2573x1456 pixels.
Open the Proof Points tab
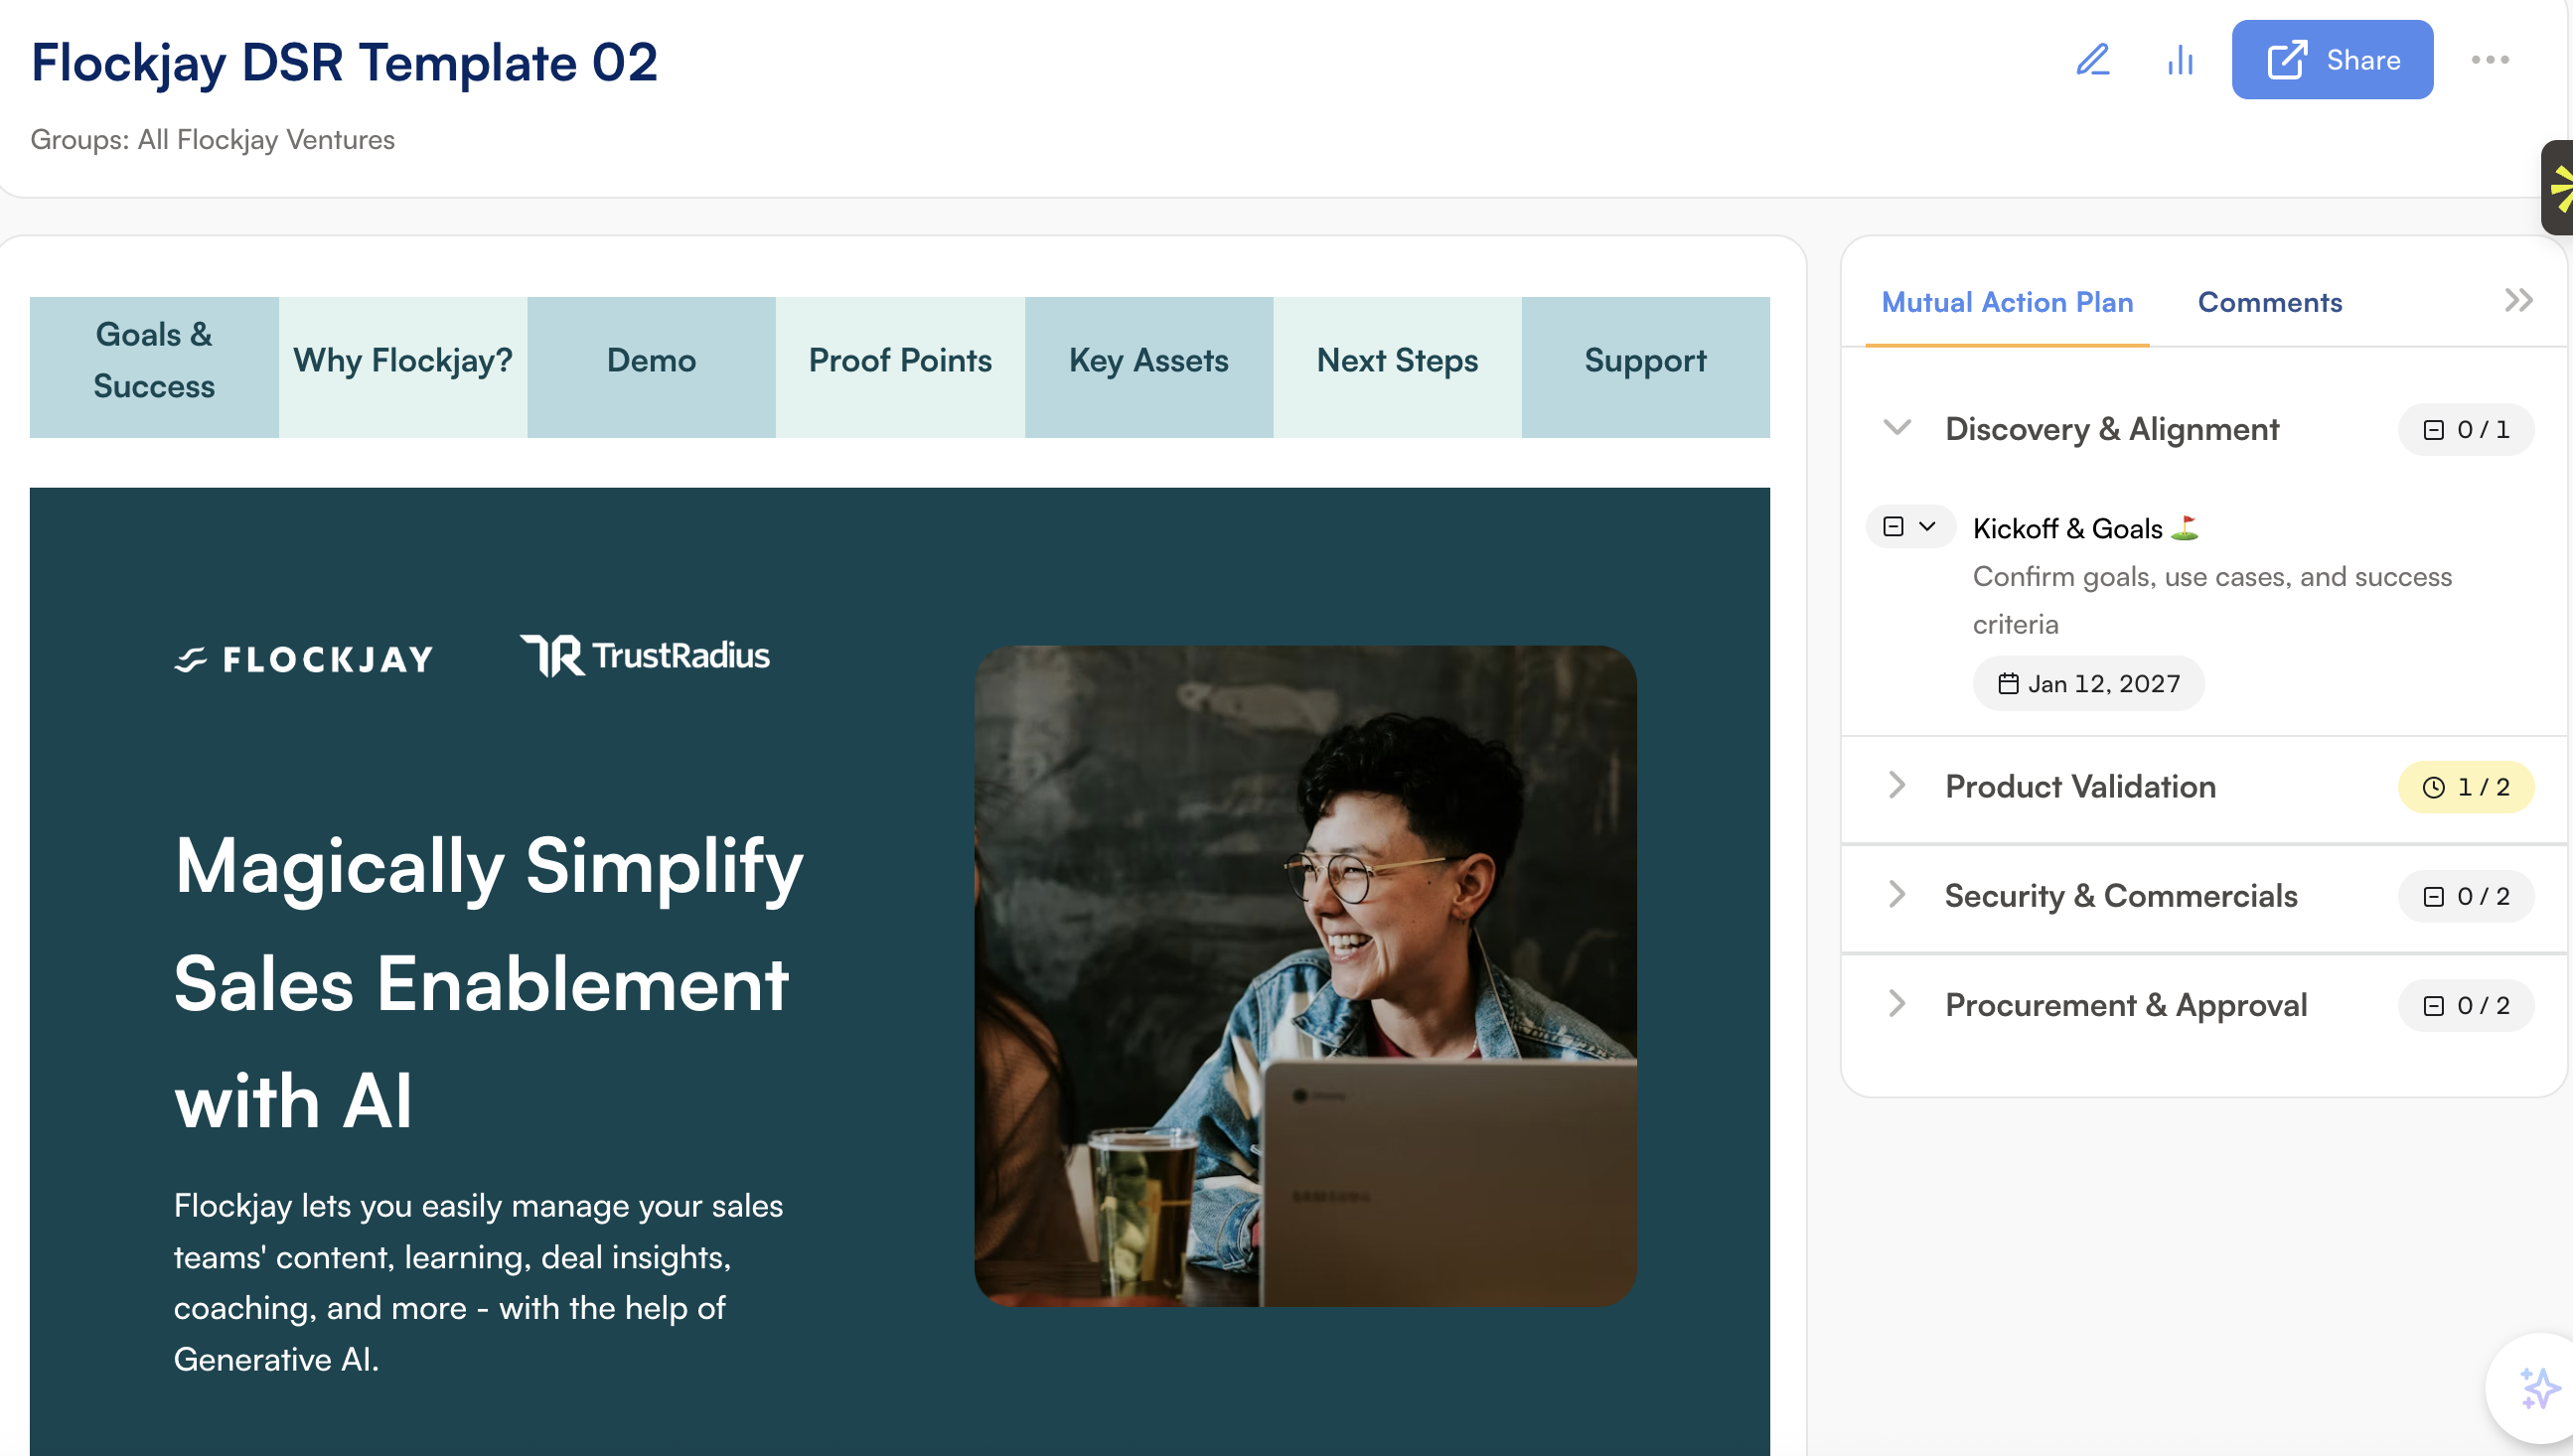[x=899, y=361]
